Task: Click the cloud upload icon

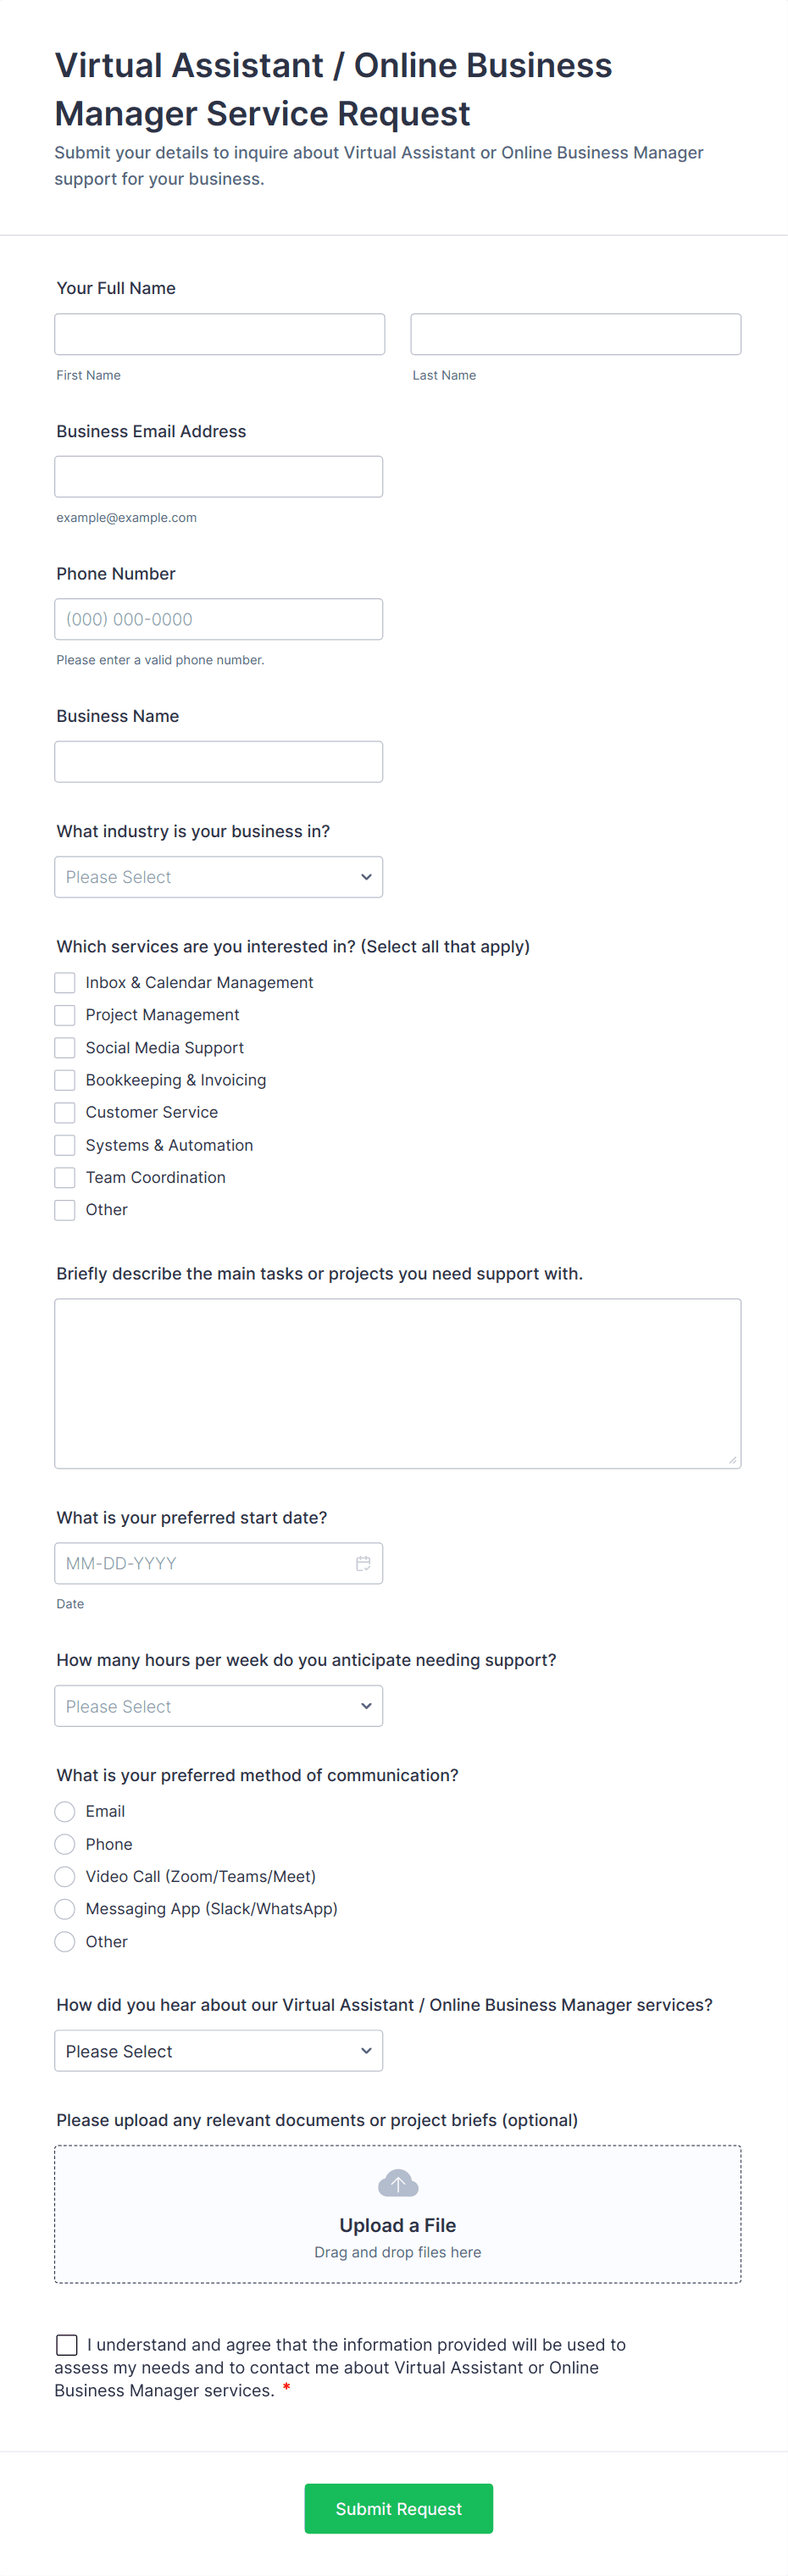Action: click(x=398, y=2184)
